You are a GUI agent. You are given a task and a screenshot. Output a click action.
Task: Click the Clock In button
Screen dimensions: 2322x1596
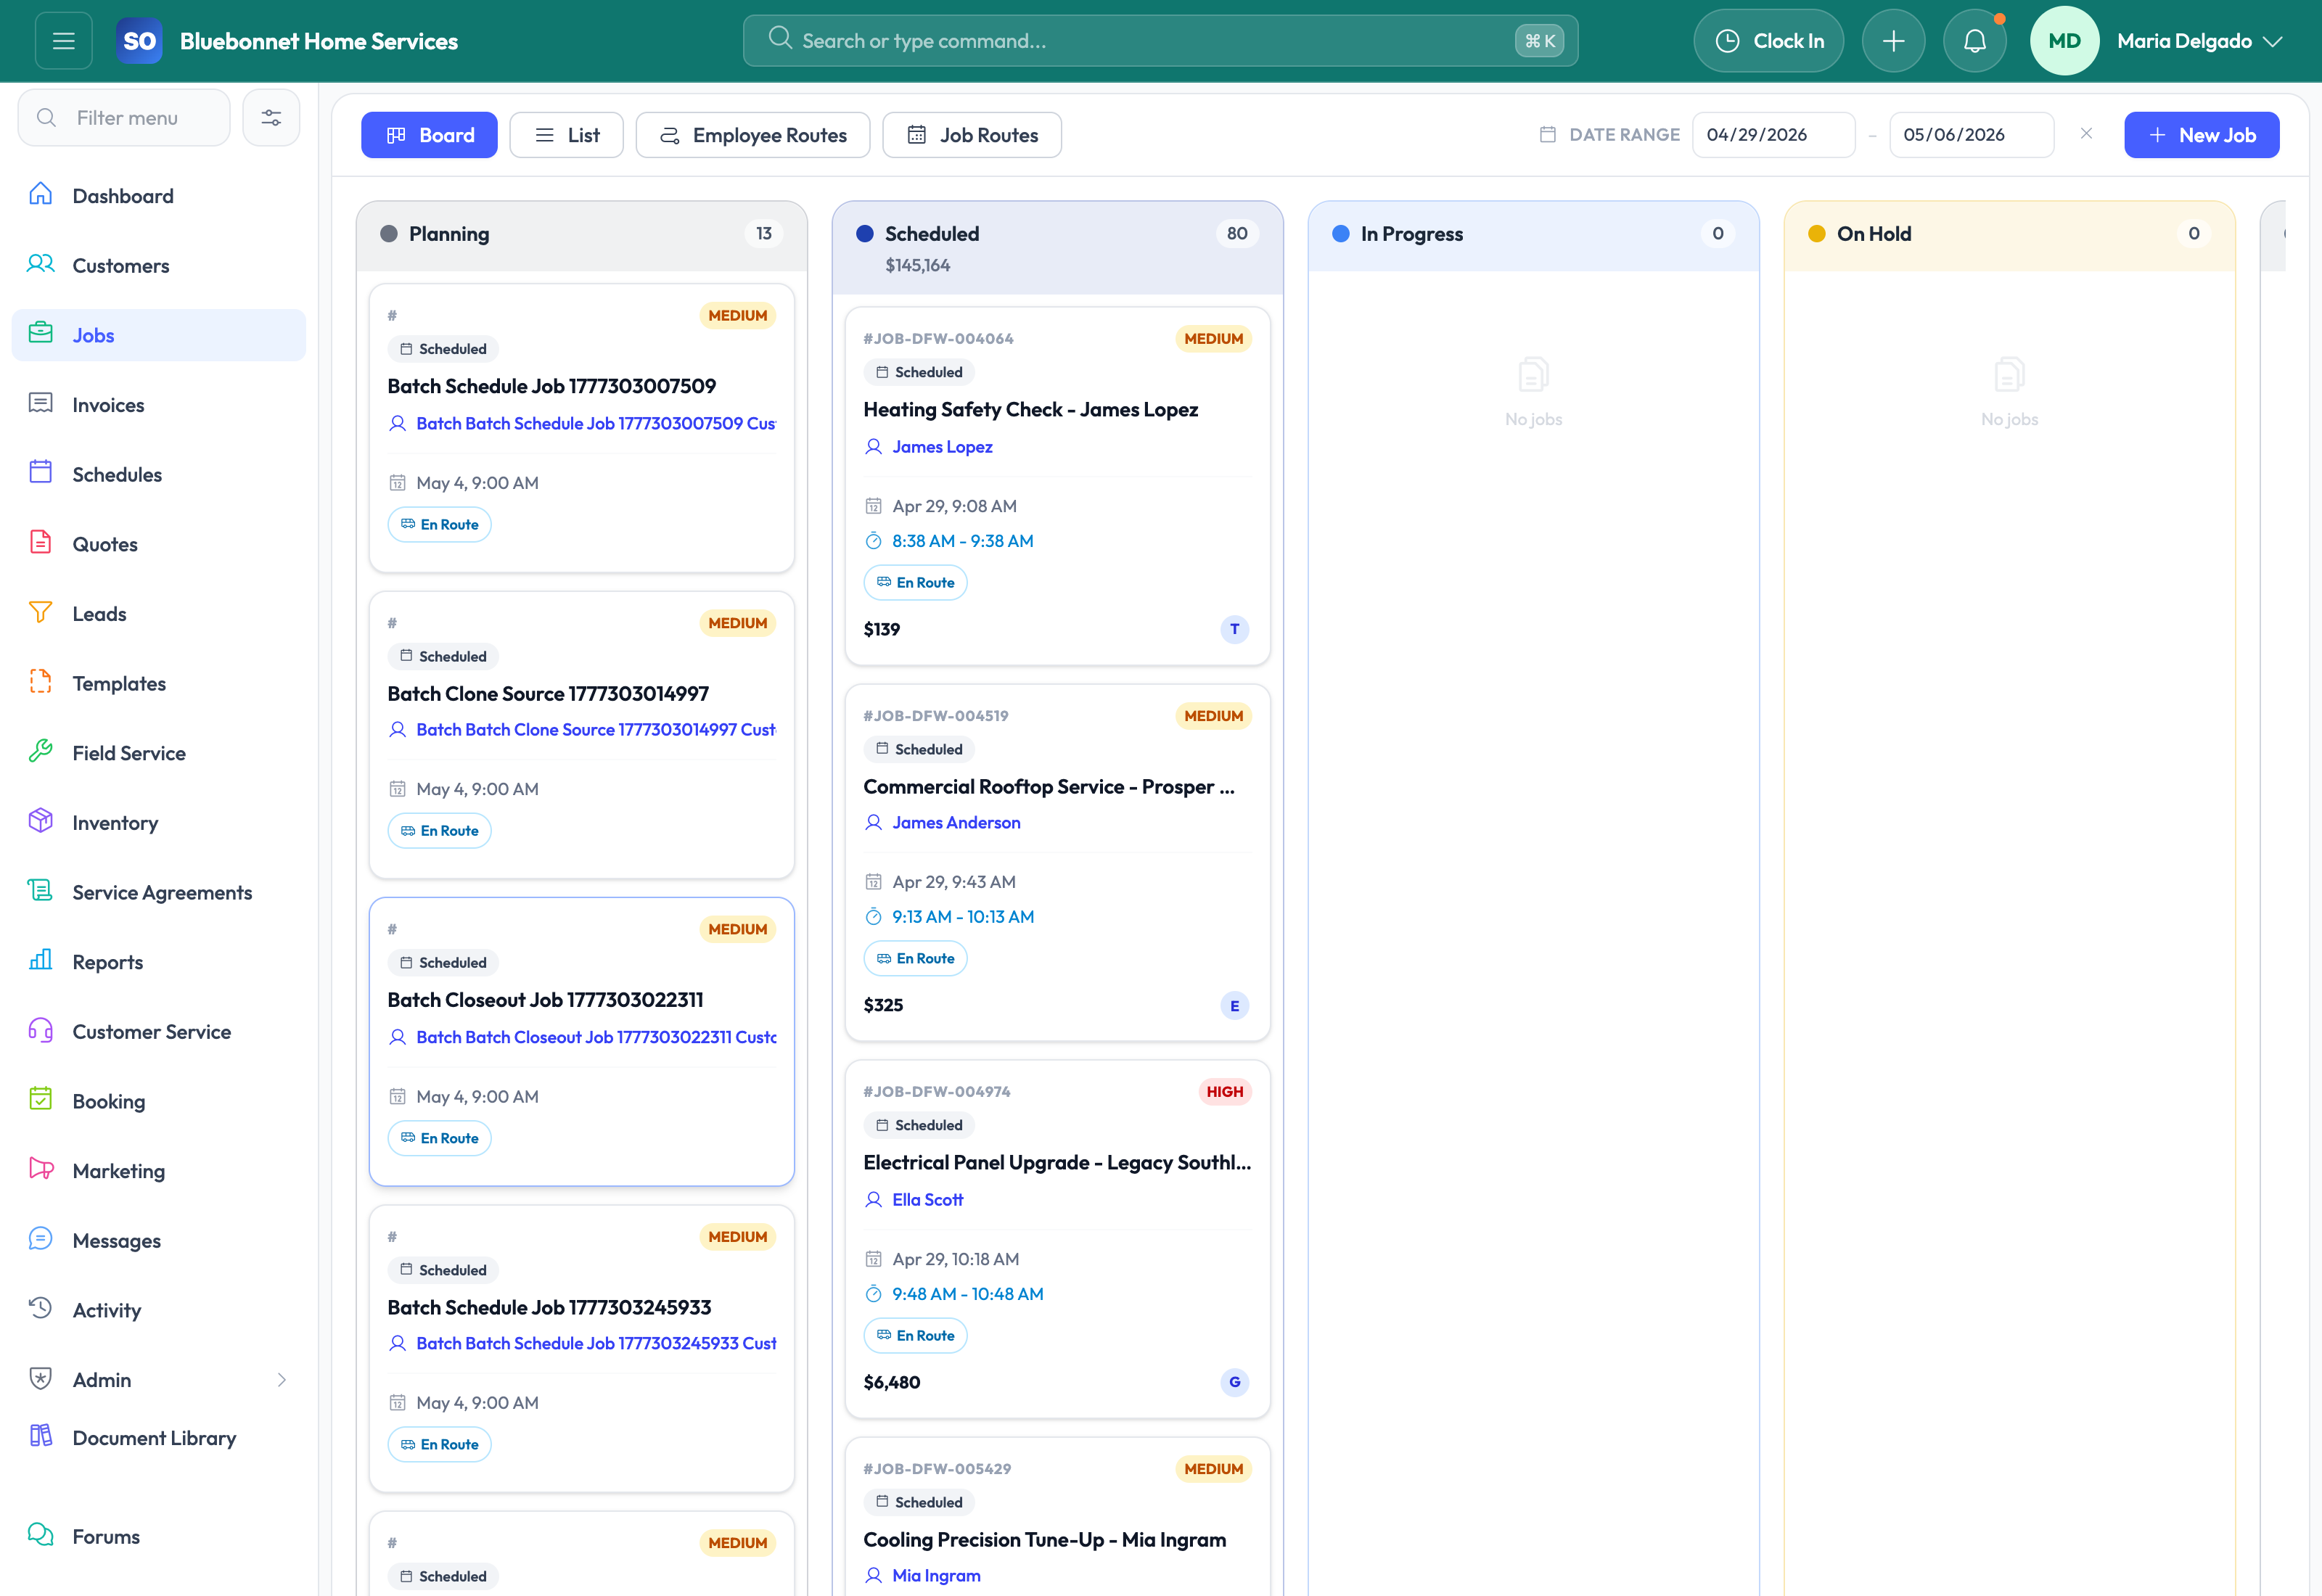click(1768, 41)
